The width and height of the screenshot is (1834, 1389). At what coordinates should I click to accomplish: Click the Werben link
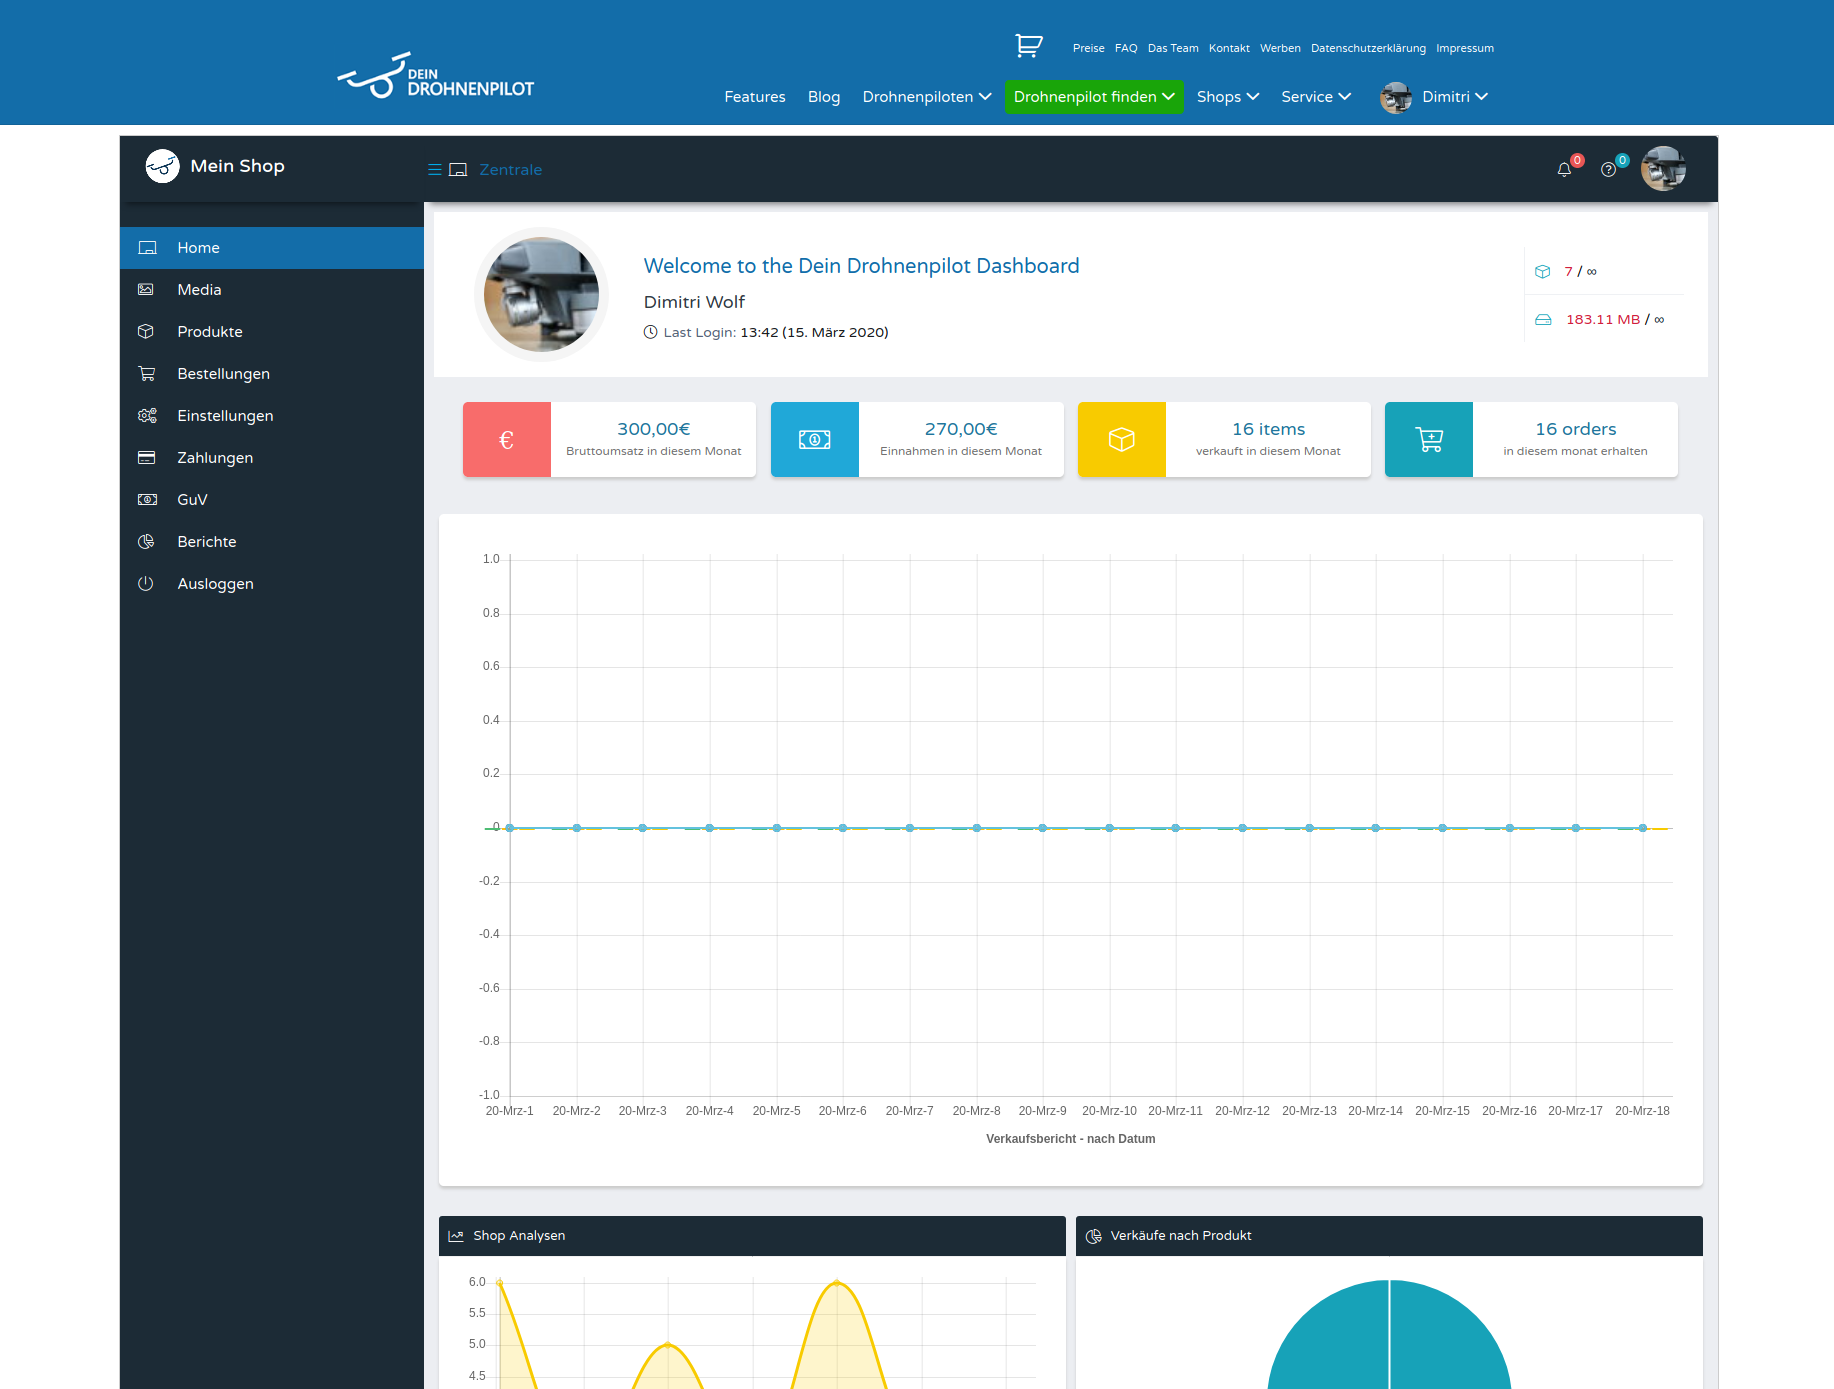[x=1280, y=48]
